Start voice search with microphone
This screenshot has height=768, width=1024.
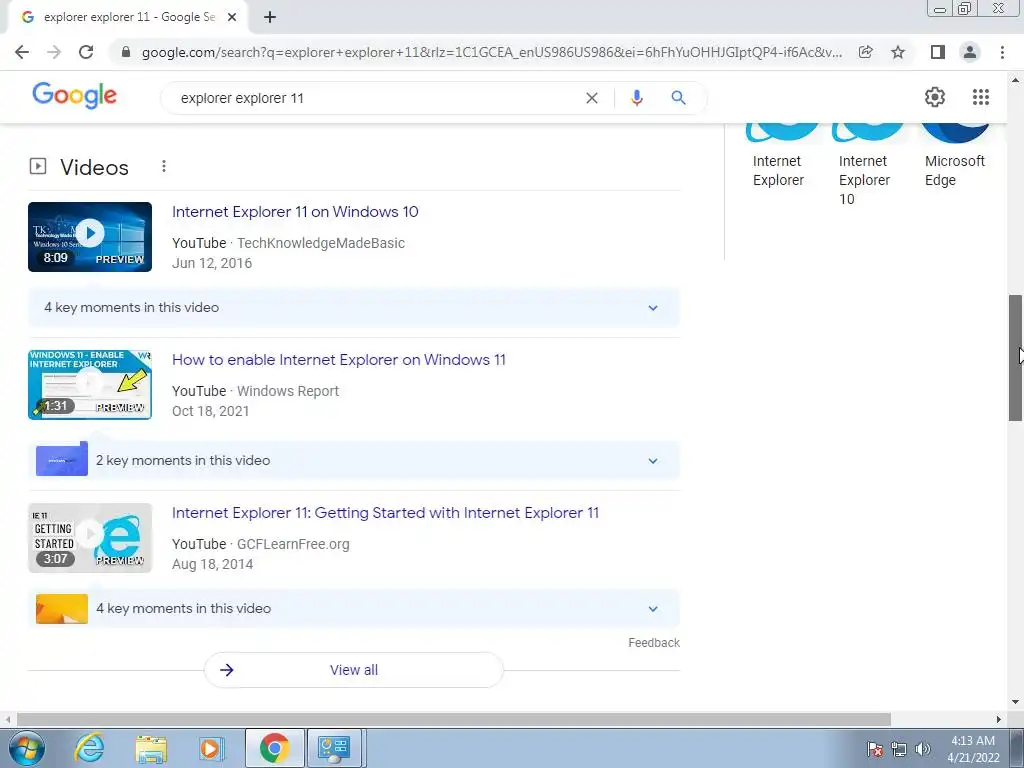click(637, 98)
